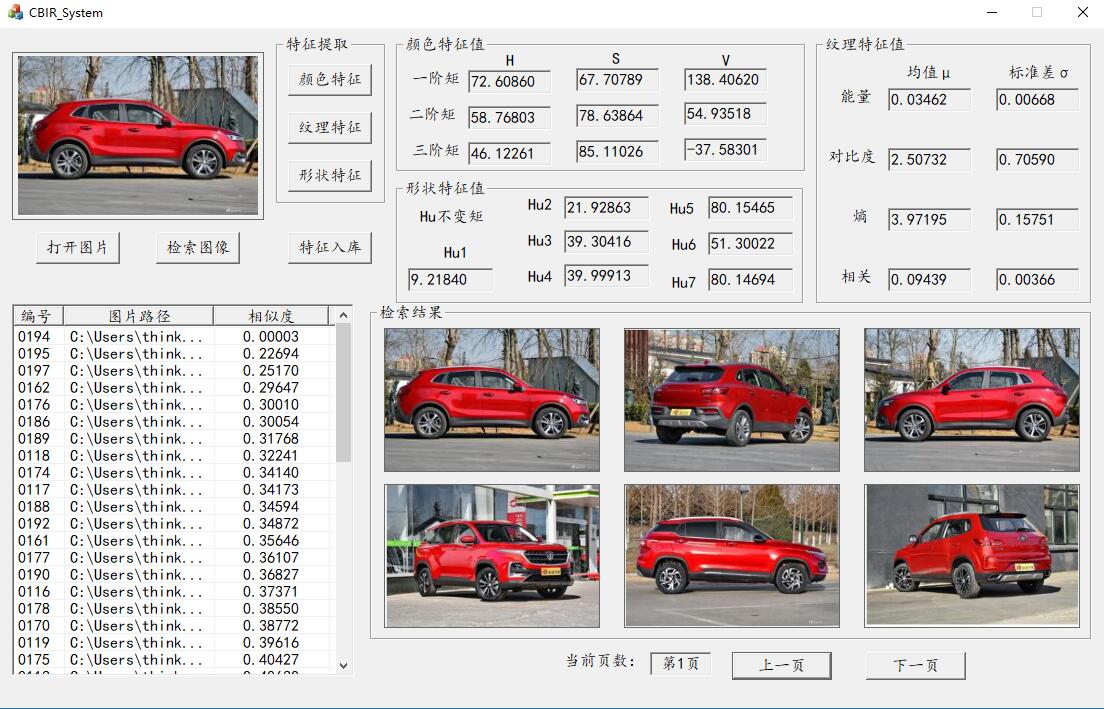Click the 纹理特征 button
Screen dimensions: 1104x709
[330, 127]
